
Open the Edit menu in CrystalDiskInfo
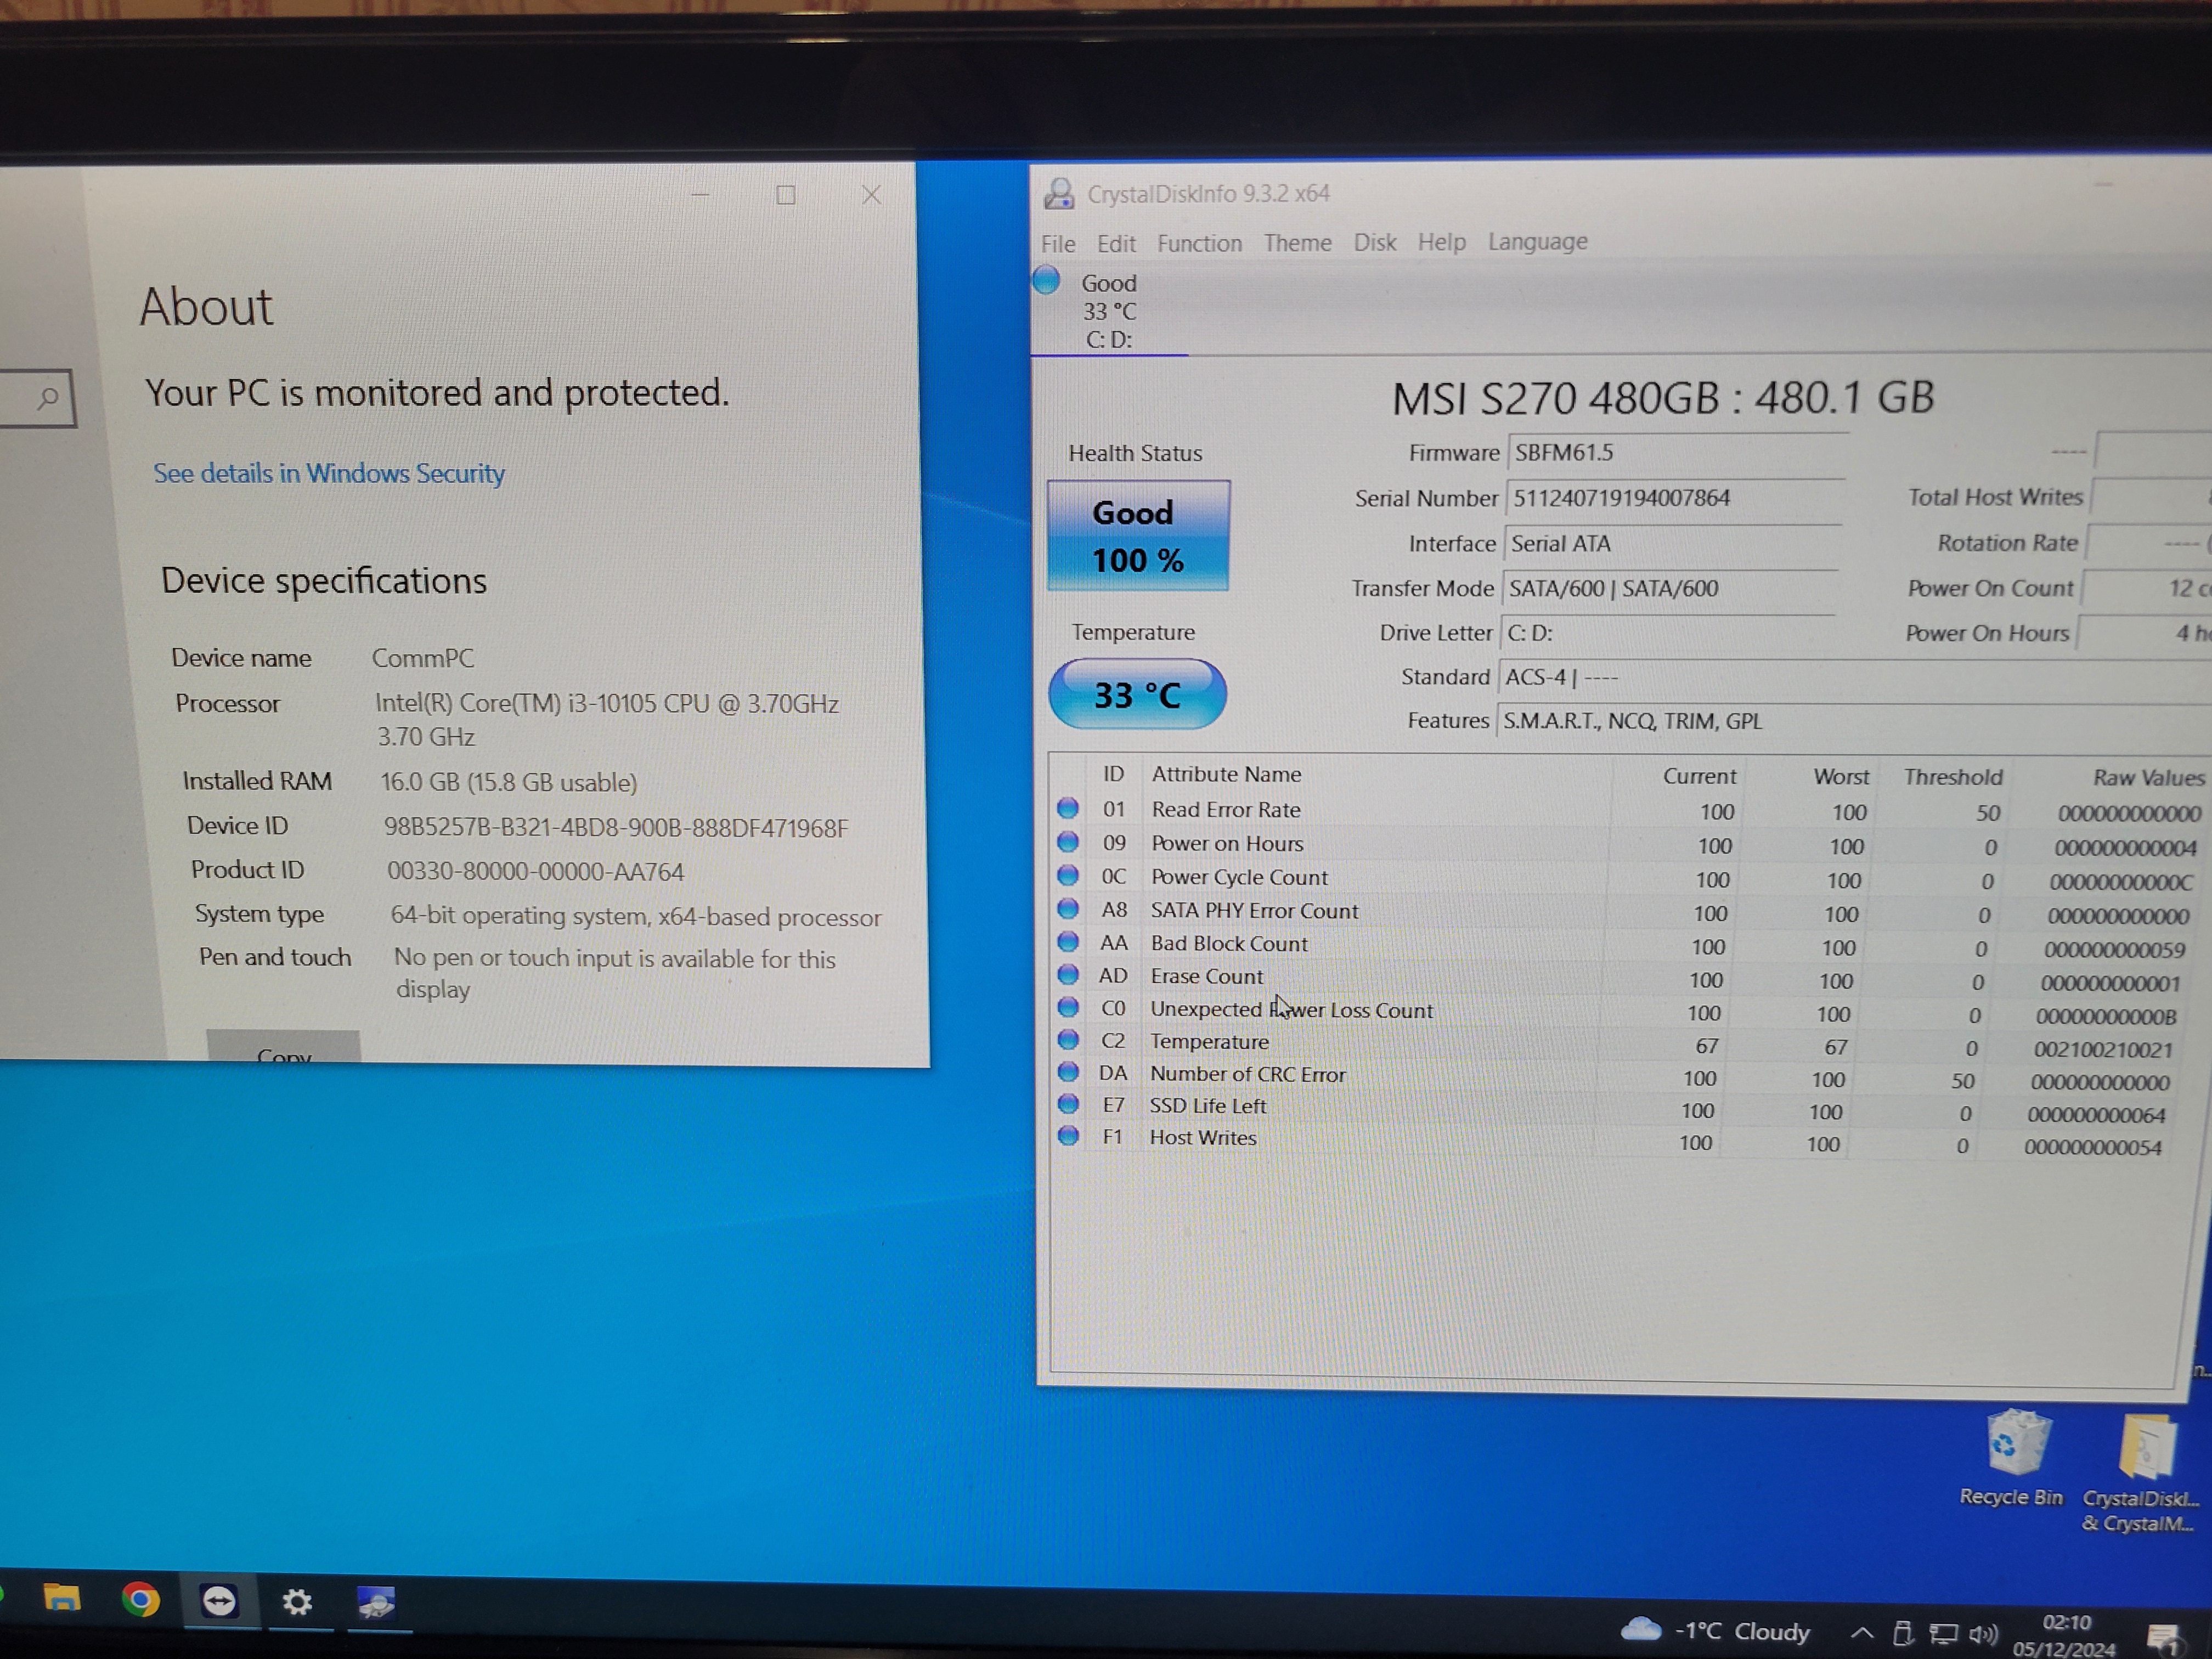pos(1116,244)
